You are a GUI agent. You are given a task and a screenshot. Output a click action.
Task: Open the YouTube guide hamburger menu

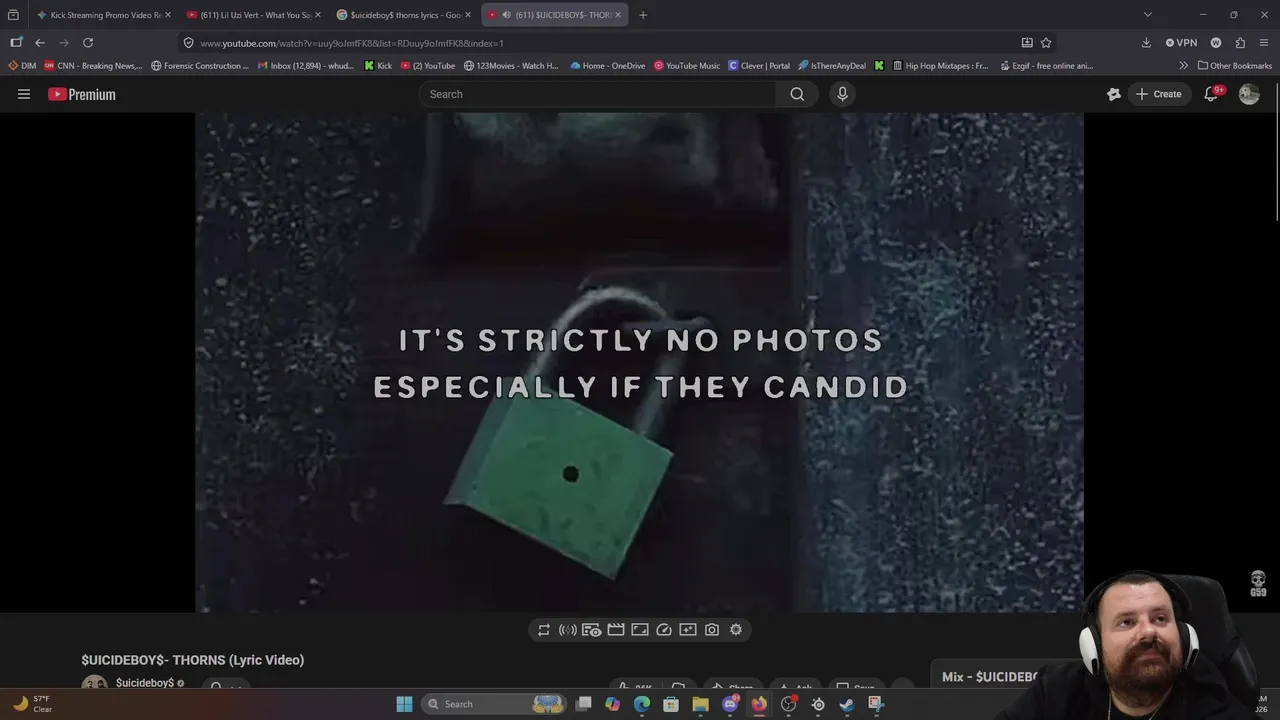point(24,94)
